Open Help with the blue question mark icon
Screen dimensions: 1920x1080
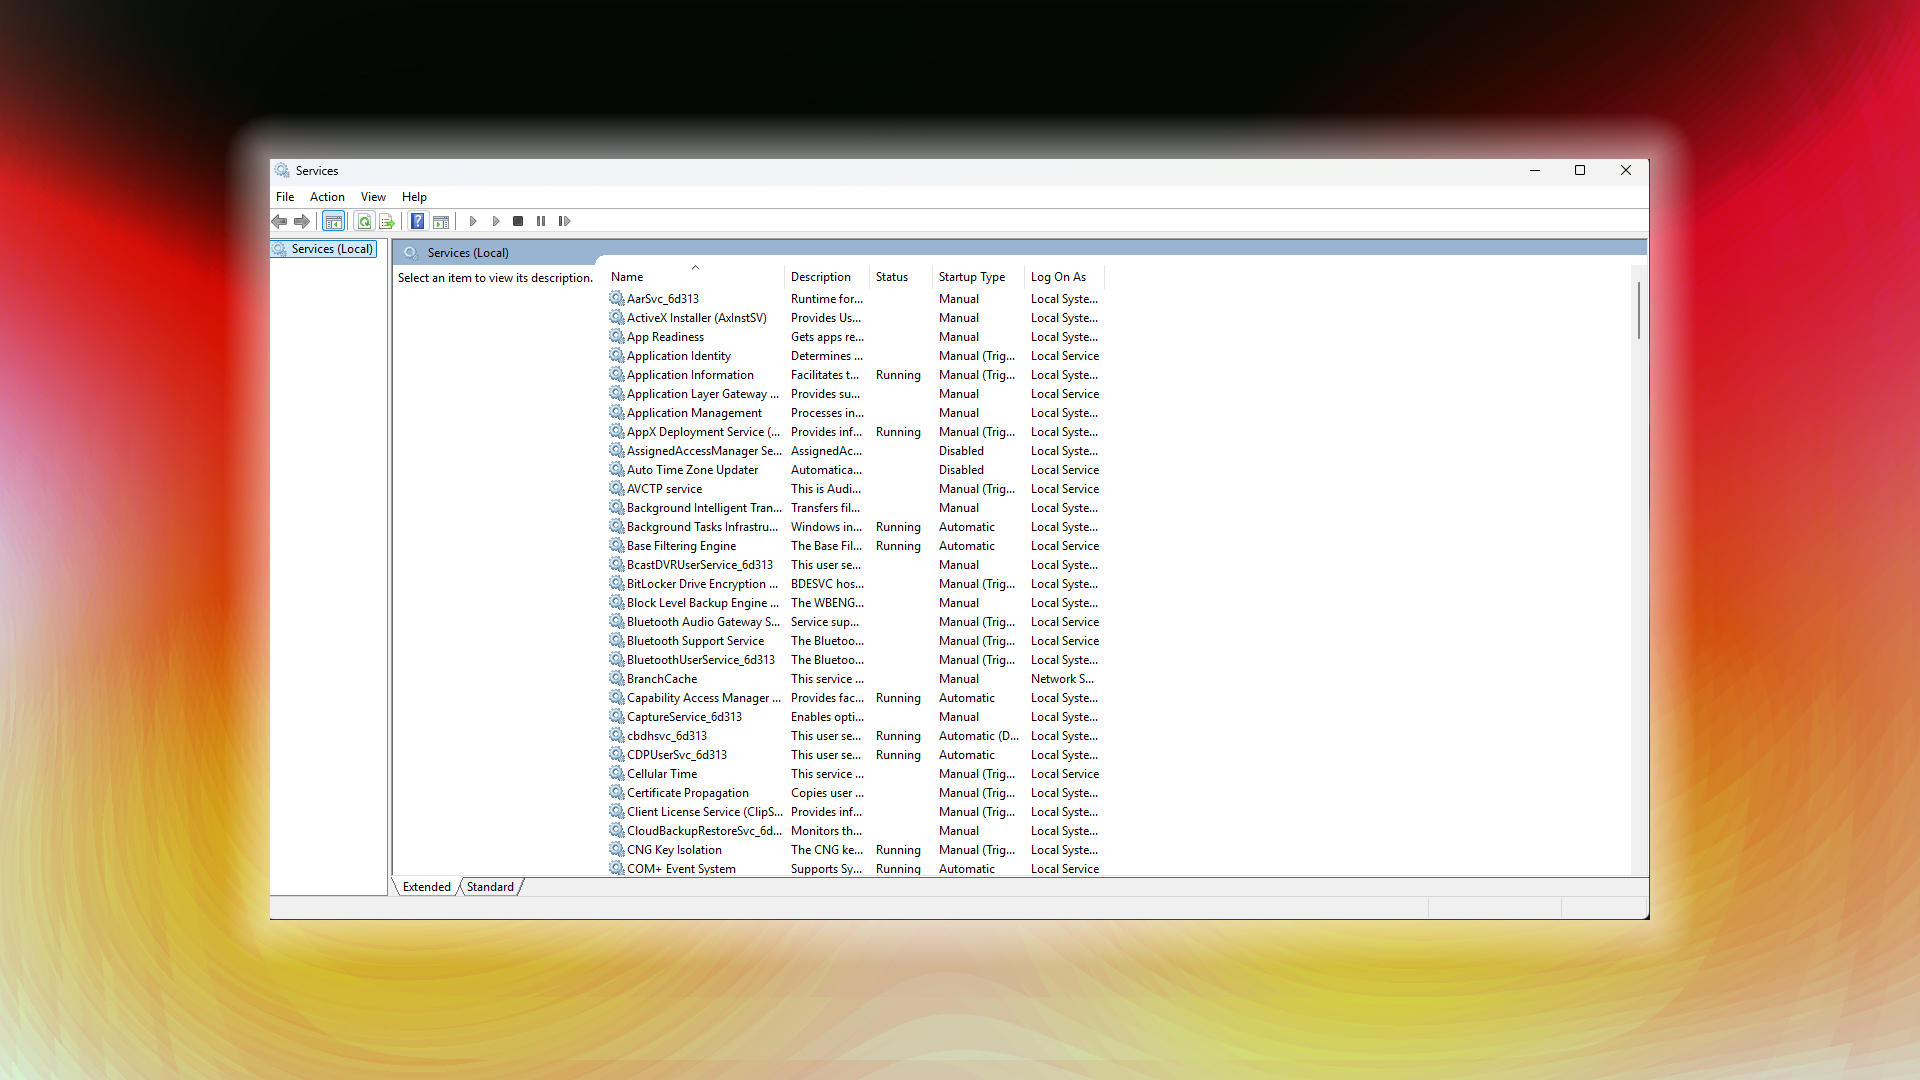418,221
